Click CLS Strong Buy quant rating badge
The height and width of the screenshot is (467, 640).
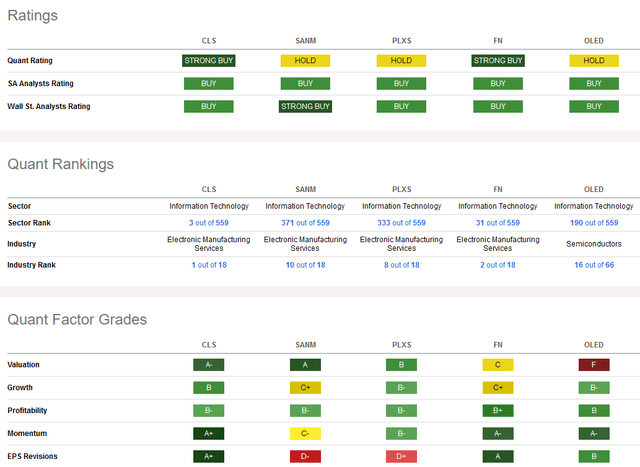click(208, 60)
